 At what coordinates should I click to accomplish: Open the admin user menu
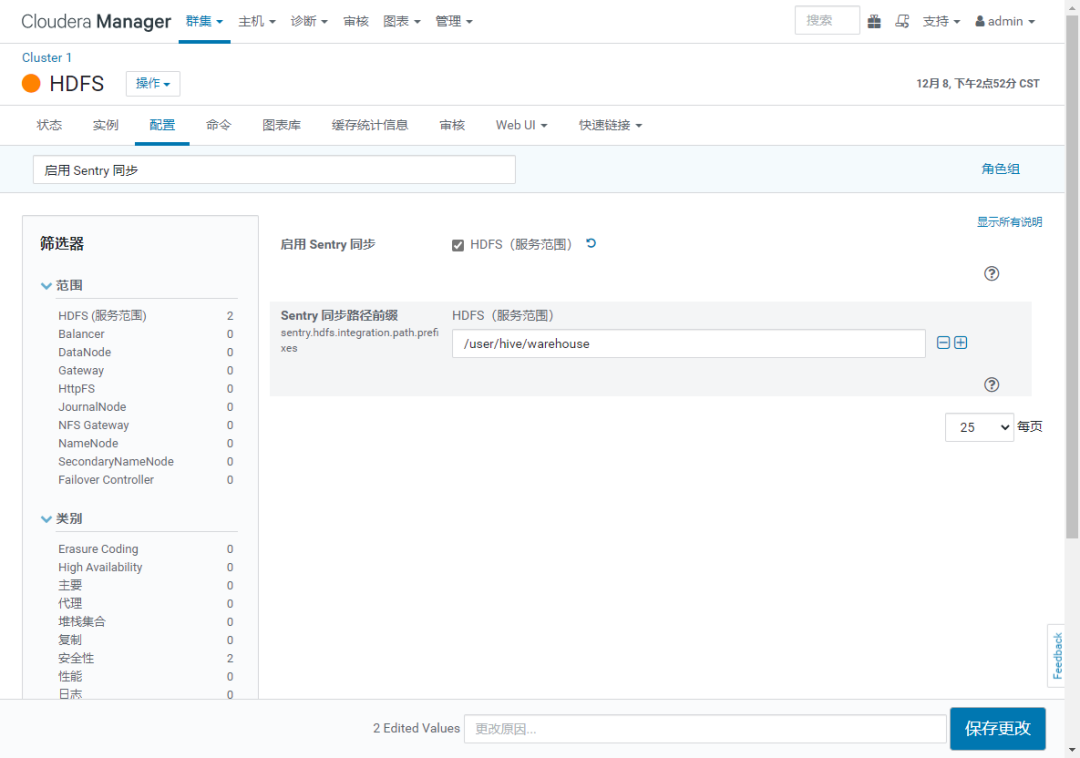click(1005, 21)
